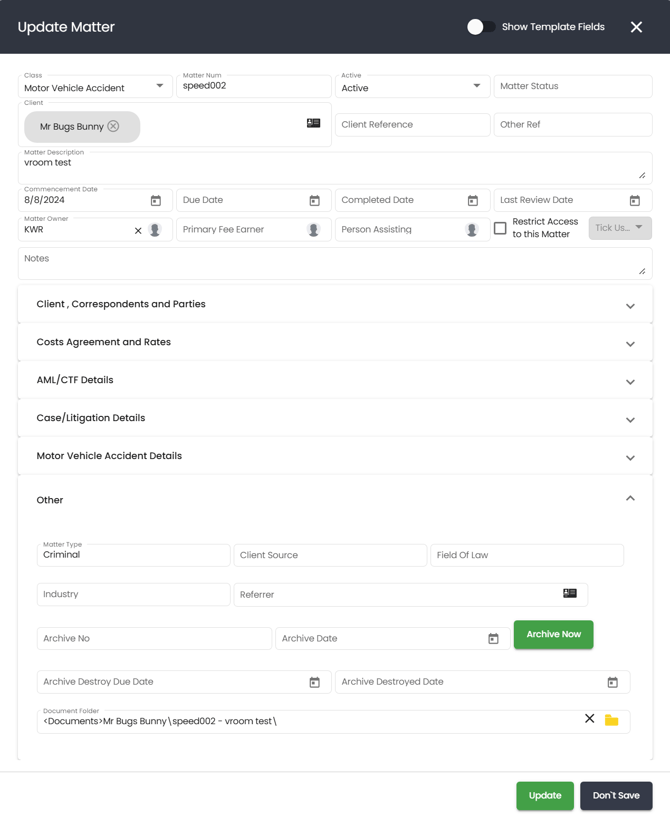Close the Update Matter dialog
This screenshot has width=670, height=818.
coord(636,27)
